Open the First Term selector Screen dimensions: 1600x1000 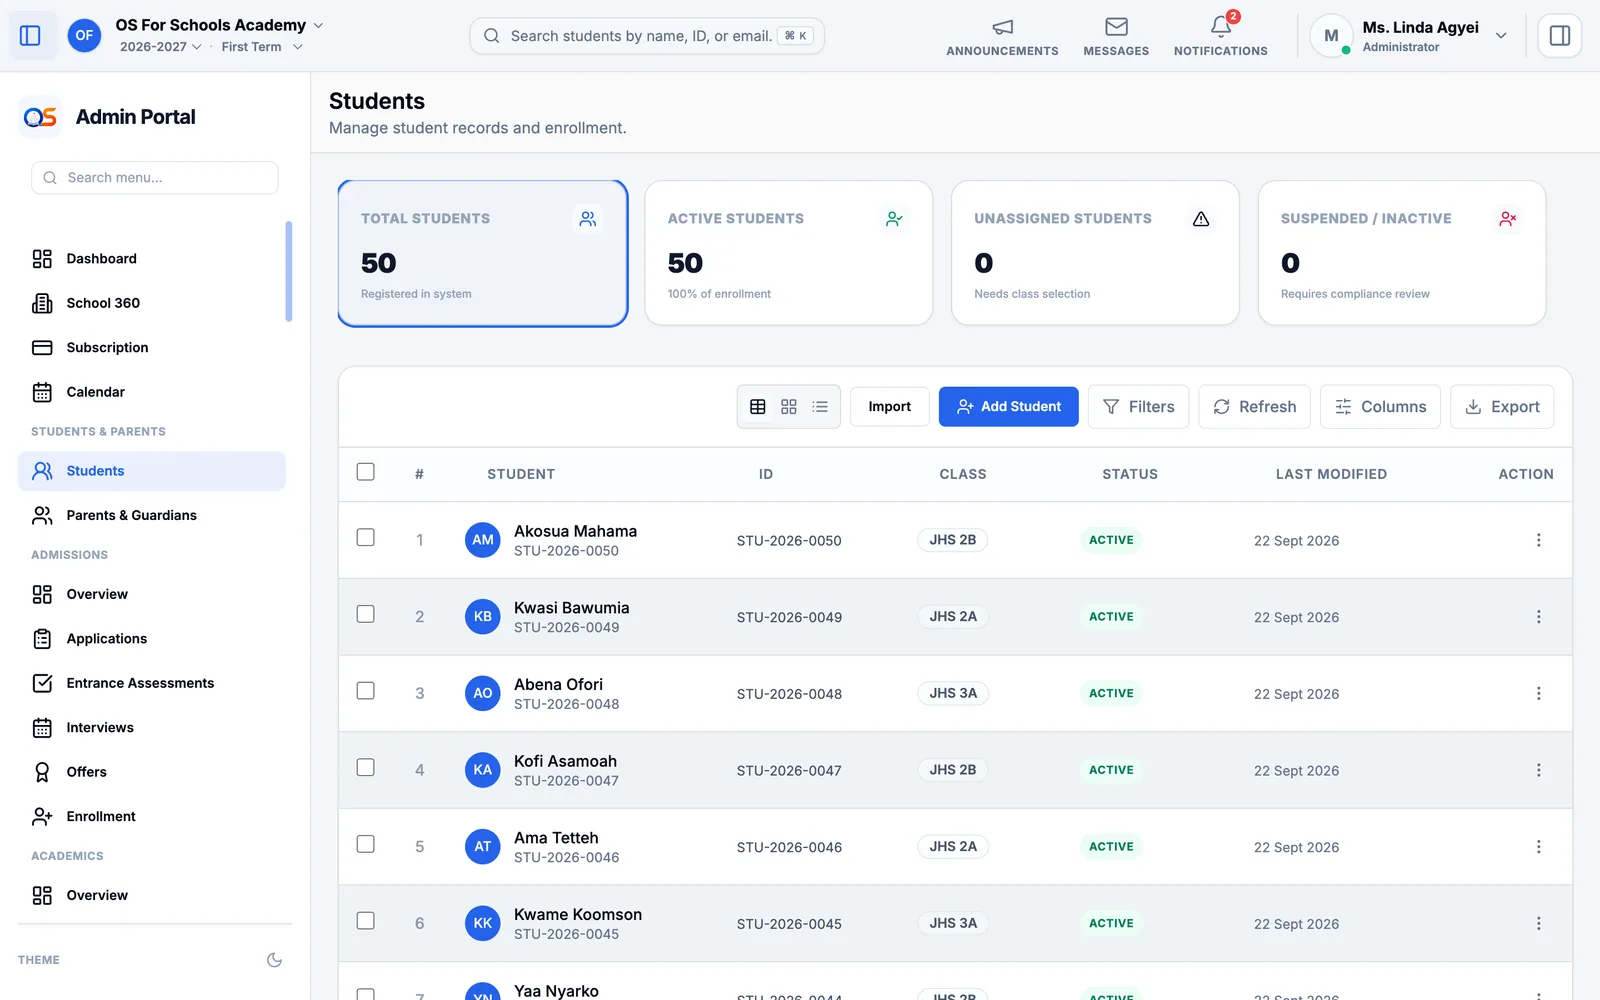click(262, 47)
